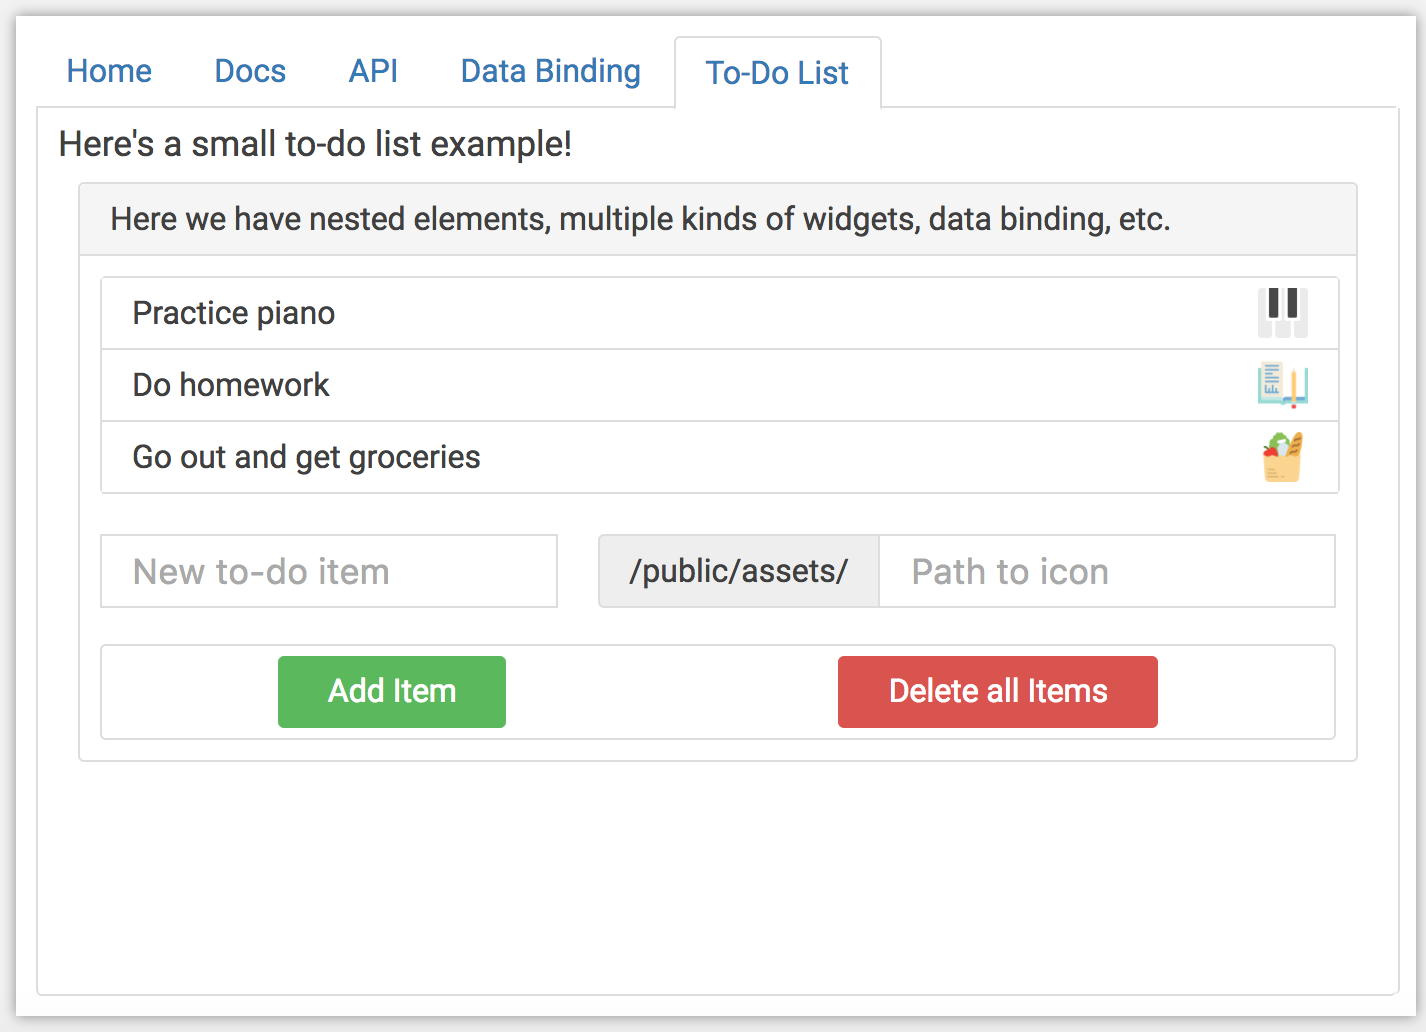The image size is (1426, 1032).
Task: Select the Do homework list item
Action: point(231,385)
